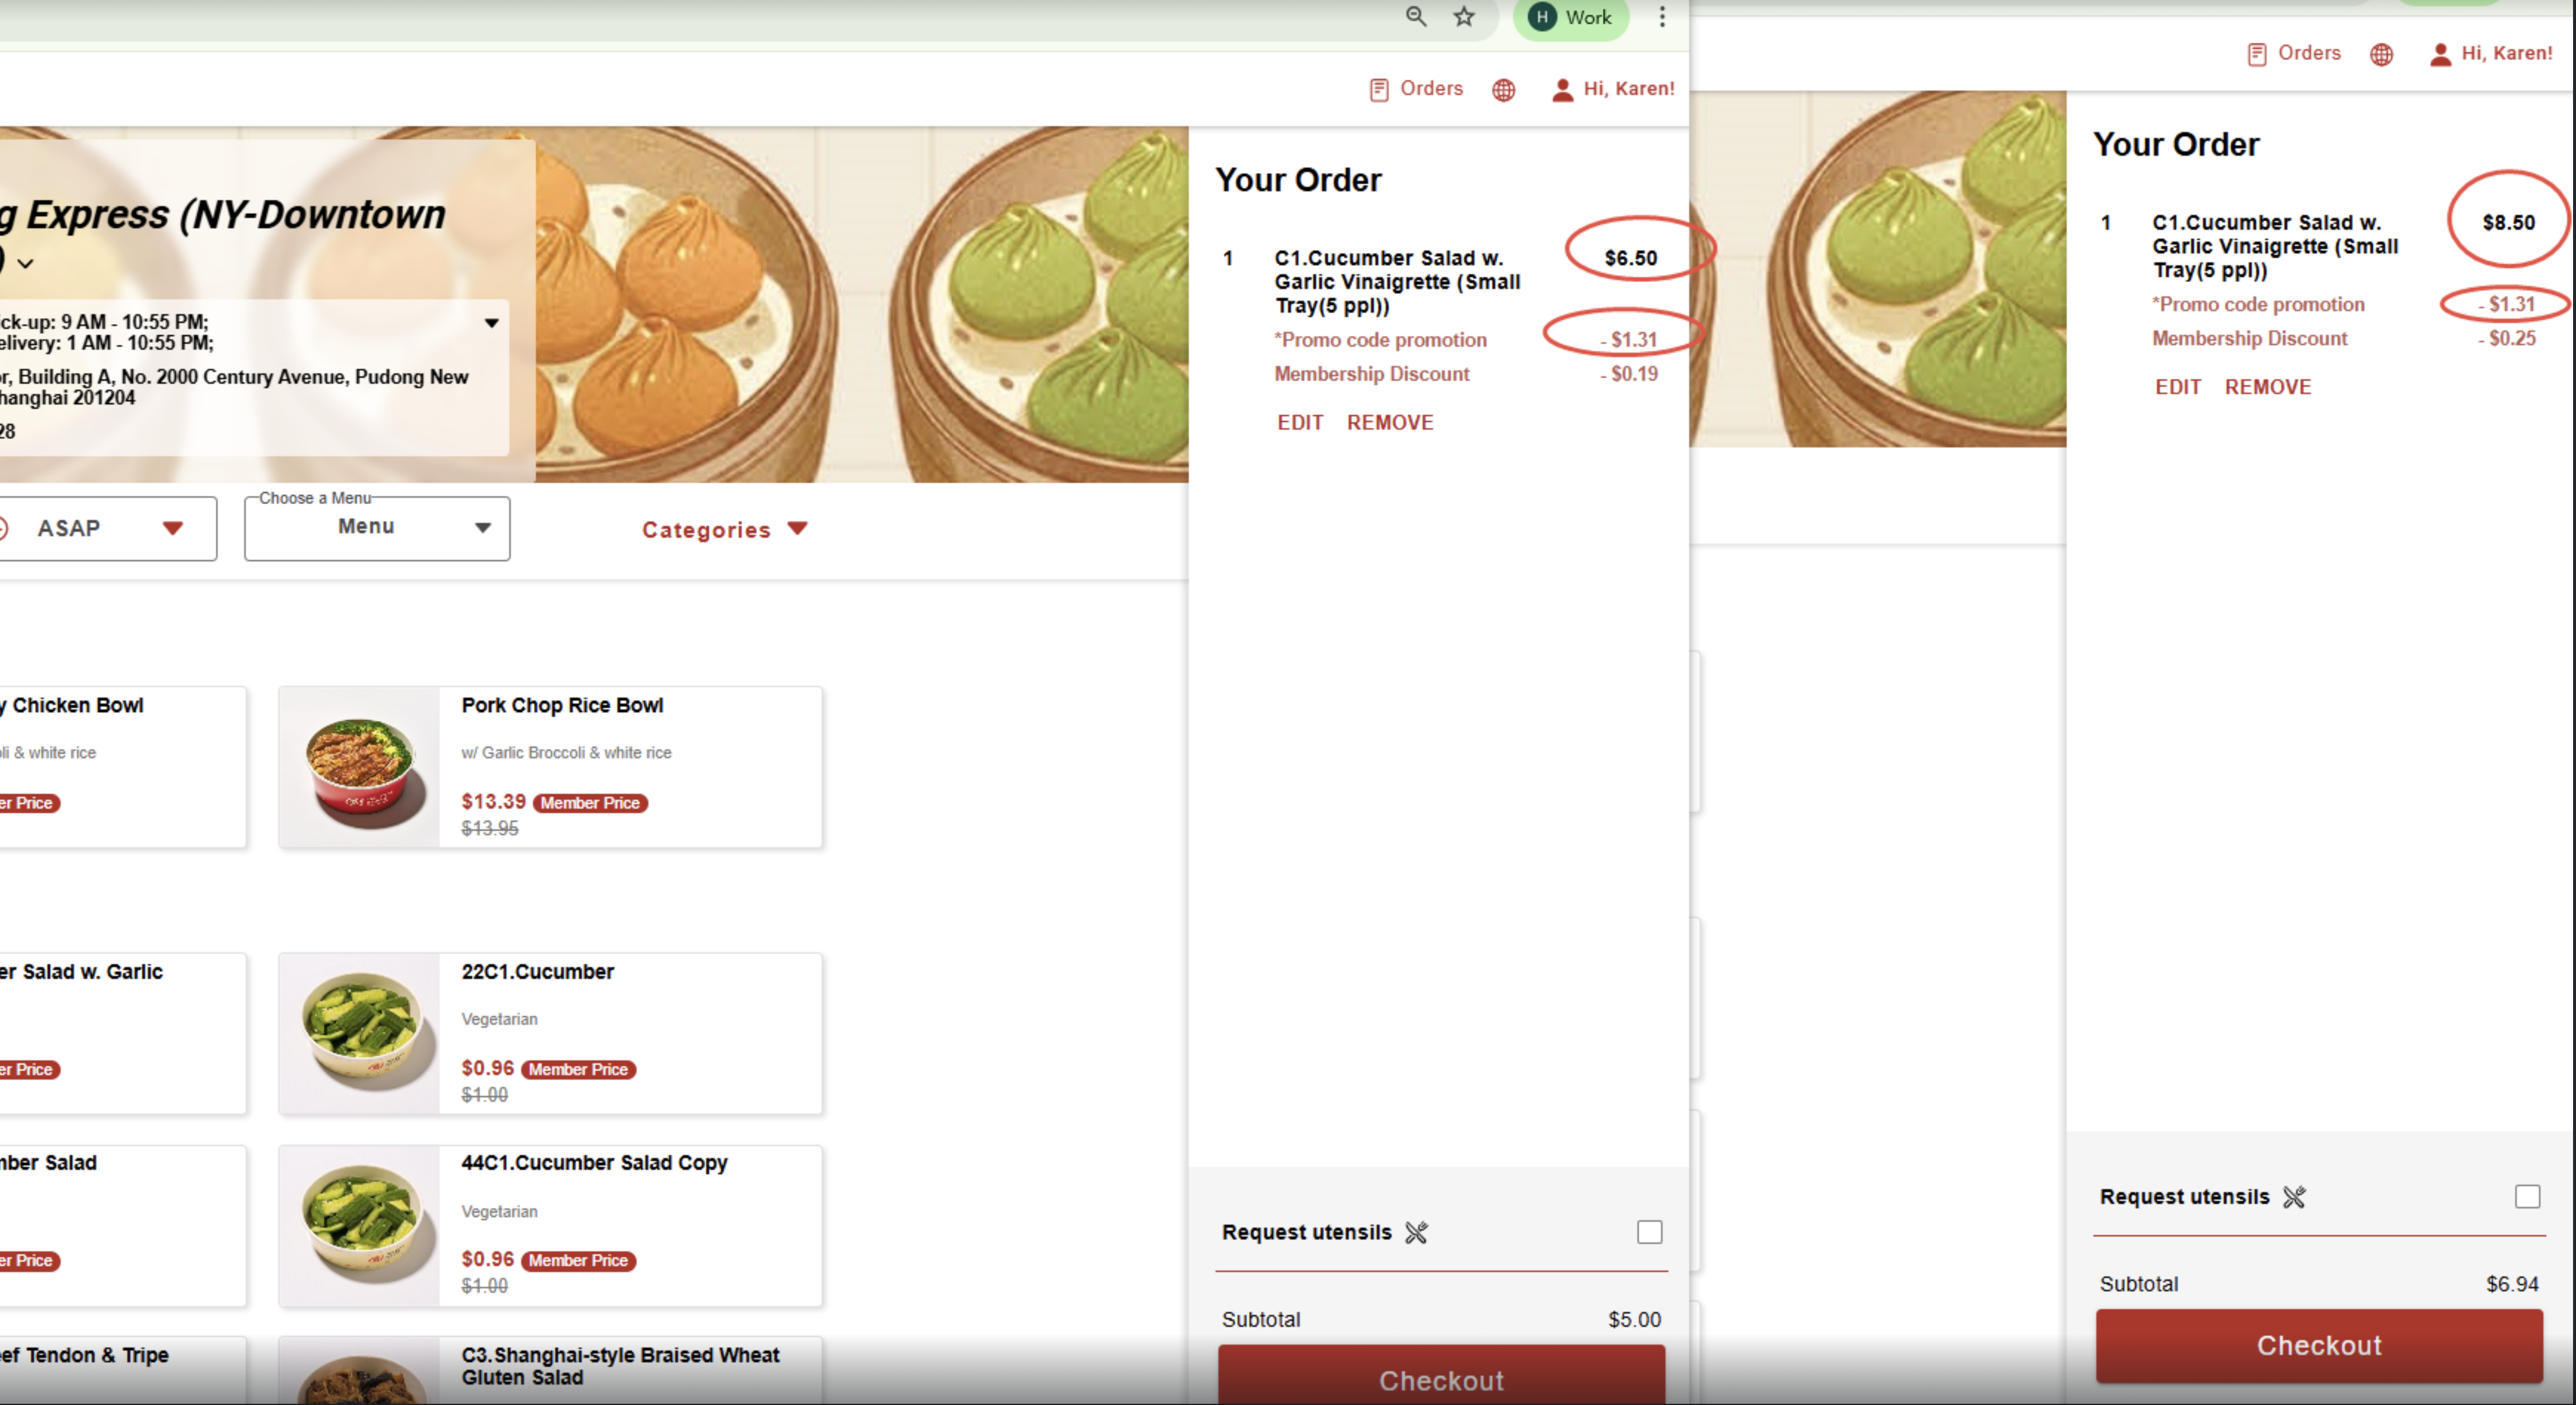Click the $6.50 item price

[x=1631, y=258]
